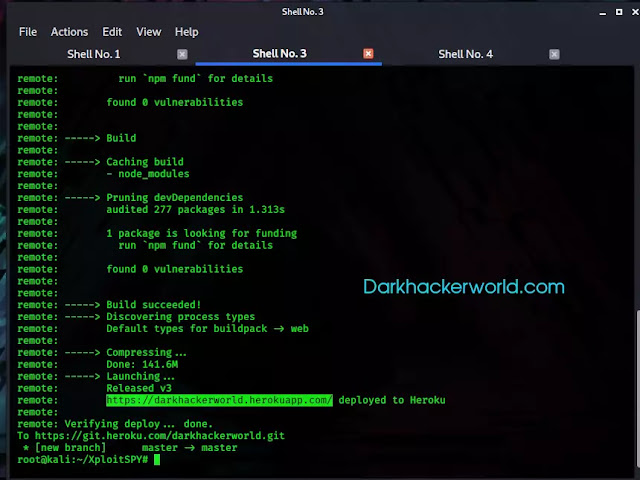The height and width of the screenshot is (480, 640).
Task: Click 'audited 277 packages in 1.313s' text
Action: (x=196, y=210)
